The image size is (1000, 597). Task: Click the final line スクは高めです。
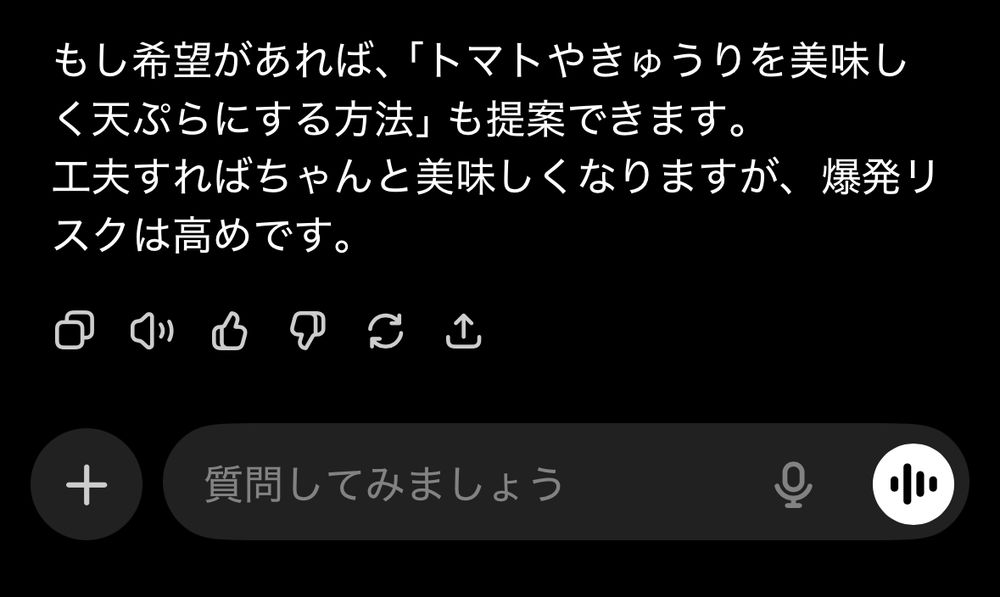click(x=203, y=235)
